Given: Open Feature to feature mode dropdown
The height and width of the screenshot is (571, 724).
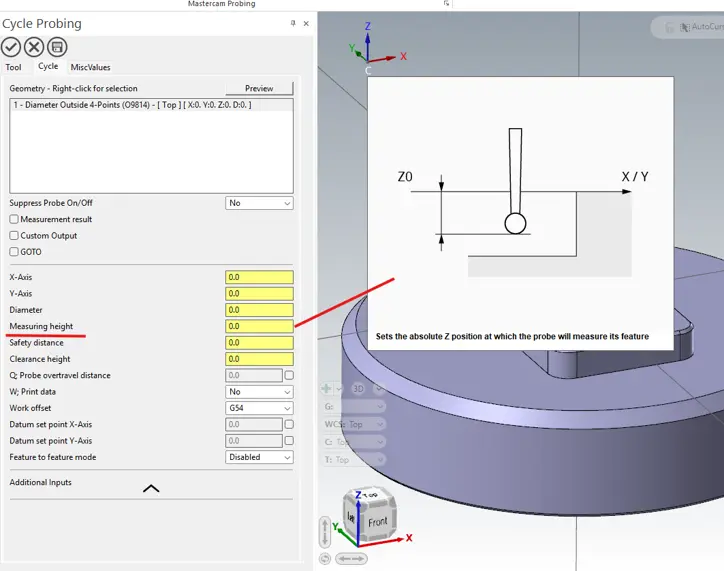Looking at the screenshot, I should pos(259,457).
